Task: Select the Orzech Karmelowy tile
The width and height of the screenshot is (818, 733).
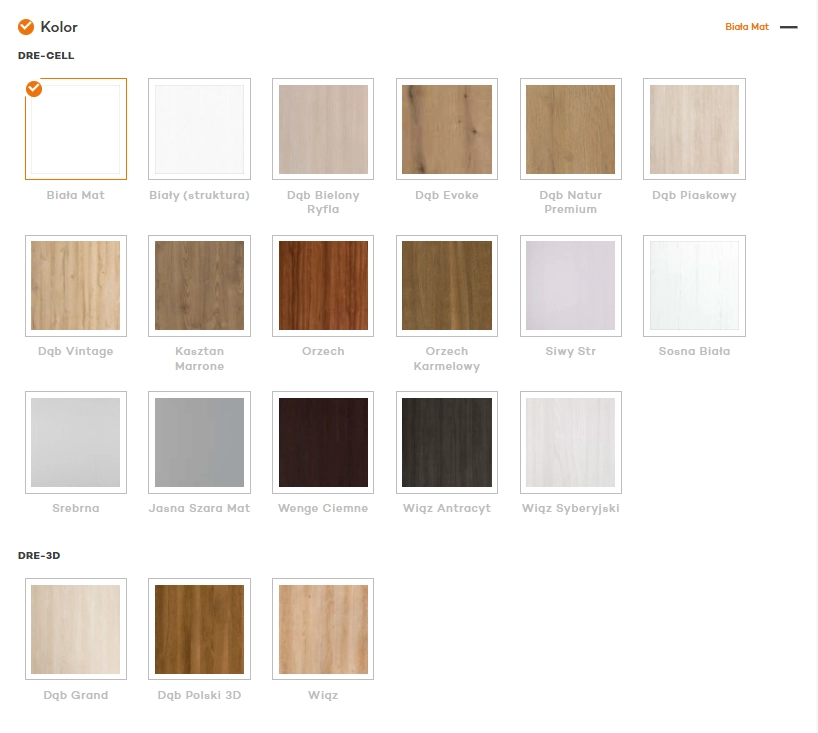Action: [447, 285]
